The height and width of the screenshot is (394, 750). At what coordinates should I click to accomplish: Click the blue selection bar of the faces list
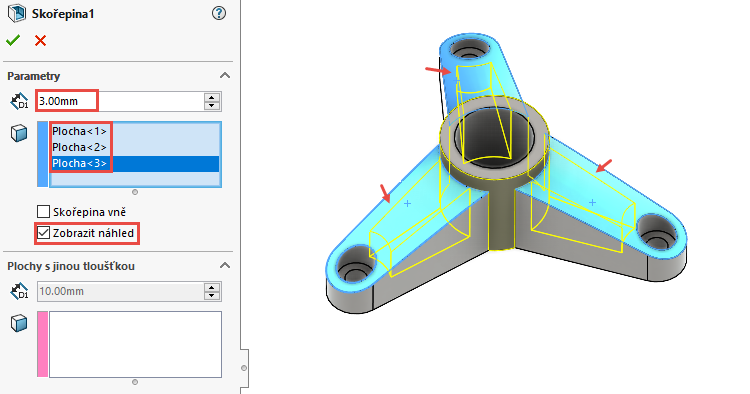pos(43,154)
